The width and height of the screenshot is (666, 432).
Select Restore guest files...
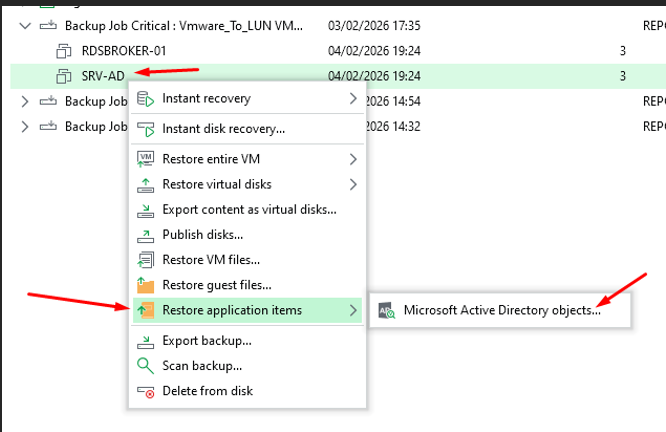[247, 285]
